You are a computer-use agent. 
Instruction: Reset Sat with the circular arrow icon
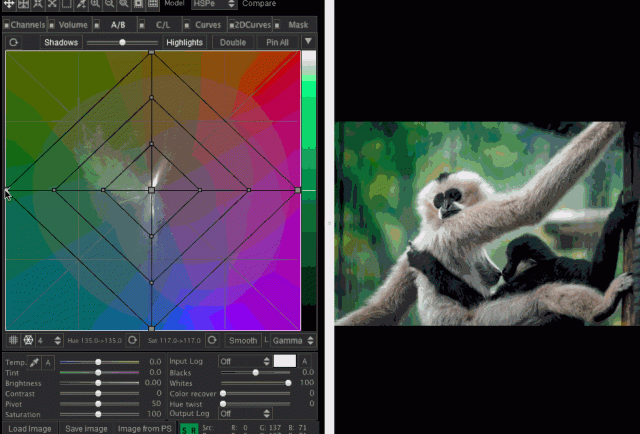(x=212, y=340)
